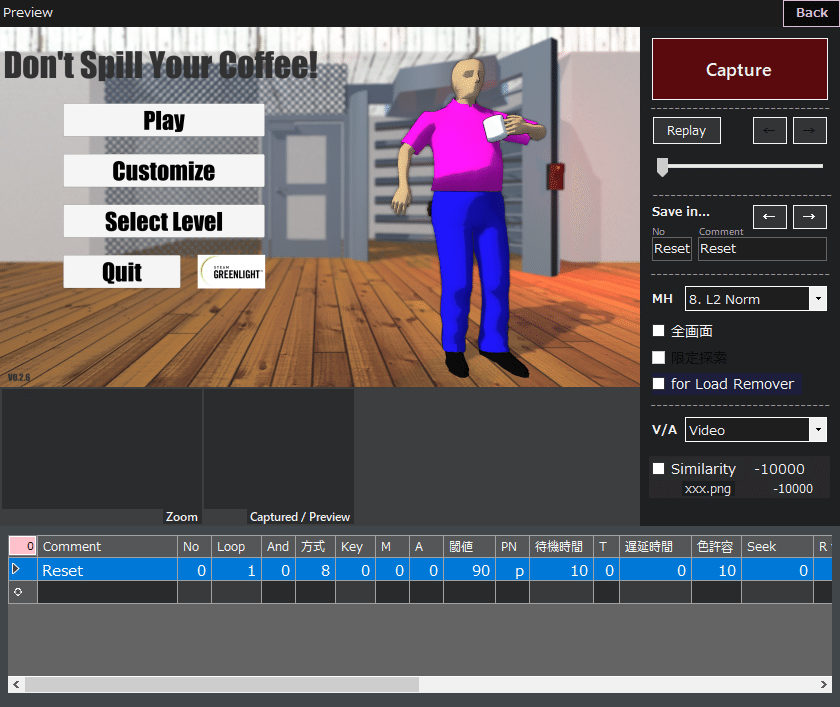Click the And column header
The height and width of the screenshot is (707, 840).
(278, 546)
